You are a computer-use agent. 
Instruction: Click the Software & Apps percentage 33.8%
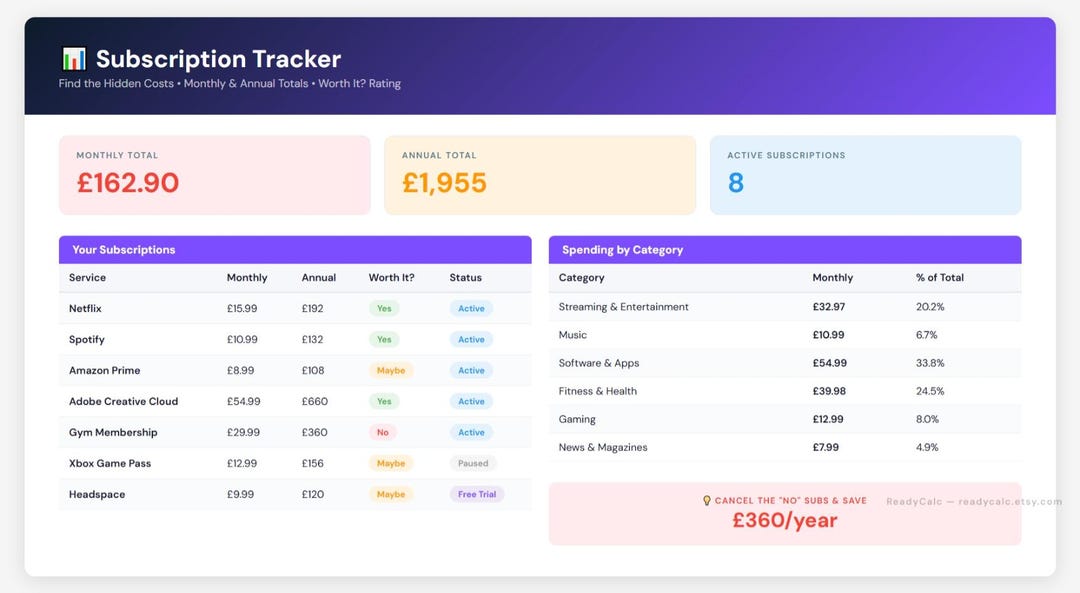tap(930, 363)
